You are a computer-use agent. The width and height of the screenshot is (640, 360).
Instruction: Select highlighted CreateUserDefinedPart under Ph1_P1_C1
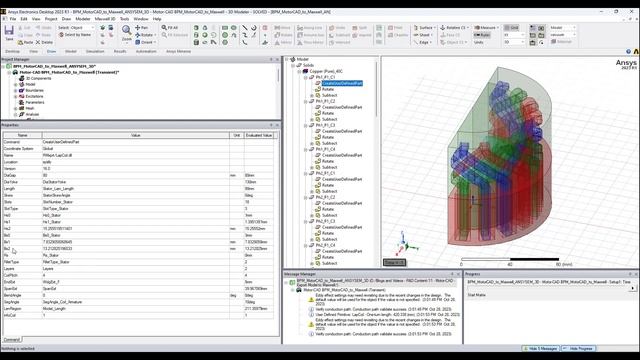[342, 83]
